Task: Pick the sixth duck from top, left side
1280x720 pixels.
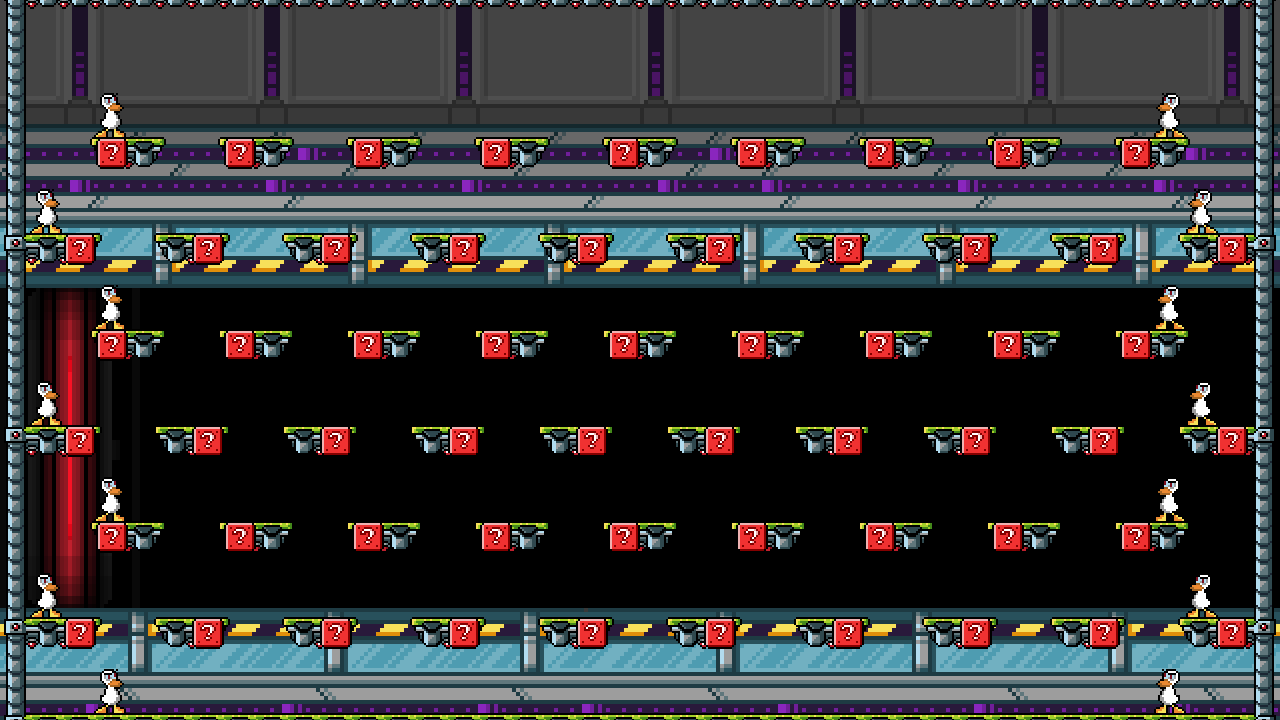Action: (46, 596)
